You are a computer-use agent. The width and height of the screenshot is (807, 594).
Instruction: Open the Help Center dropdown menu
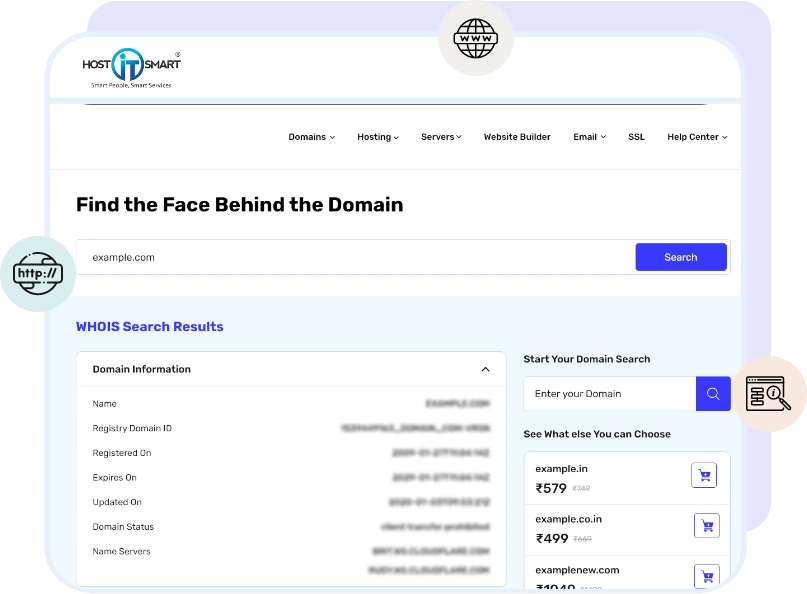tap(697, 137)
